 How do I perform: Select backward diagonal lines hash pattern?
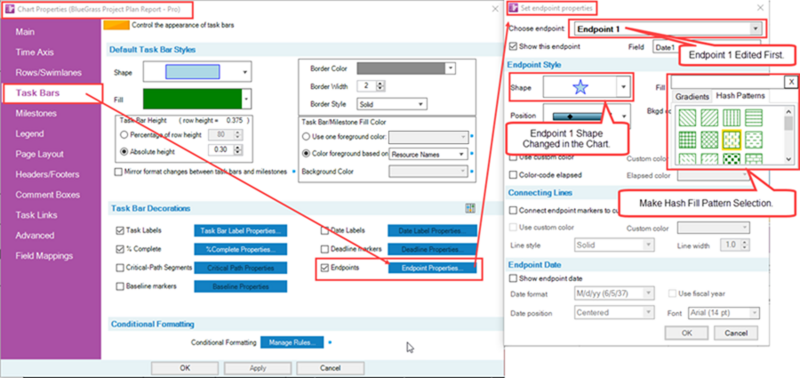coord(686,117)
